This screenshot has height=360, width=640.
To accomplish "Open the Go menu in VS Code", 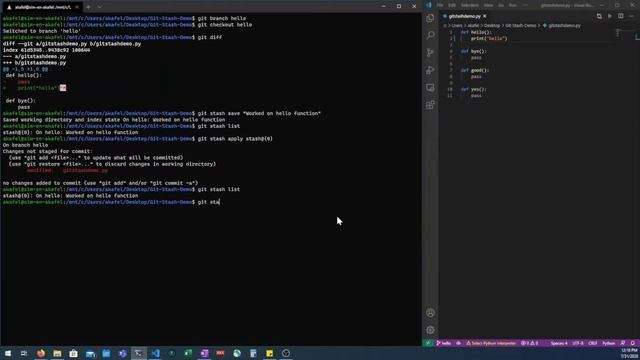I will tap(501, 5).
